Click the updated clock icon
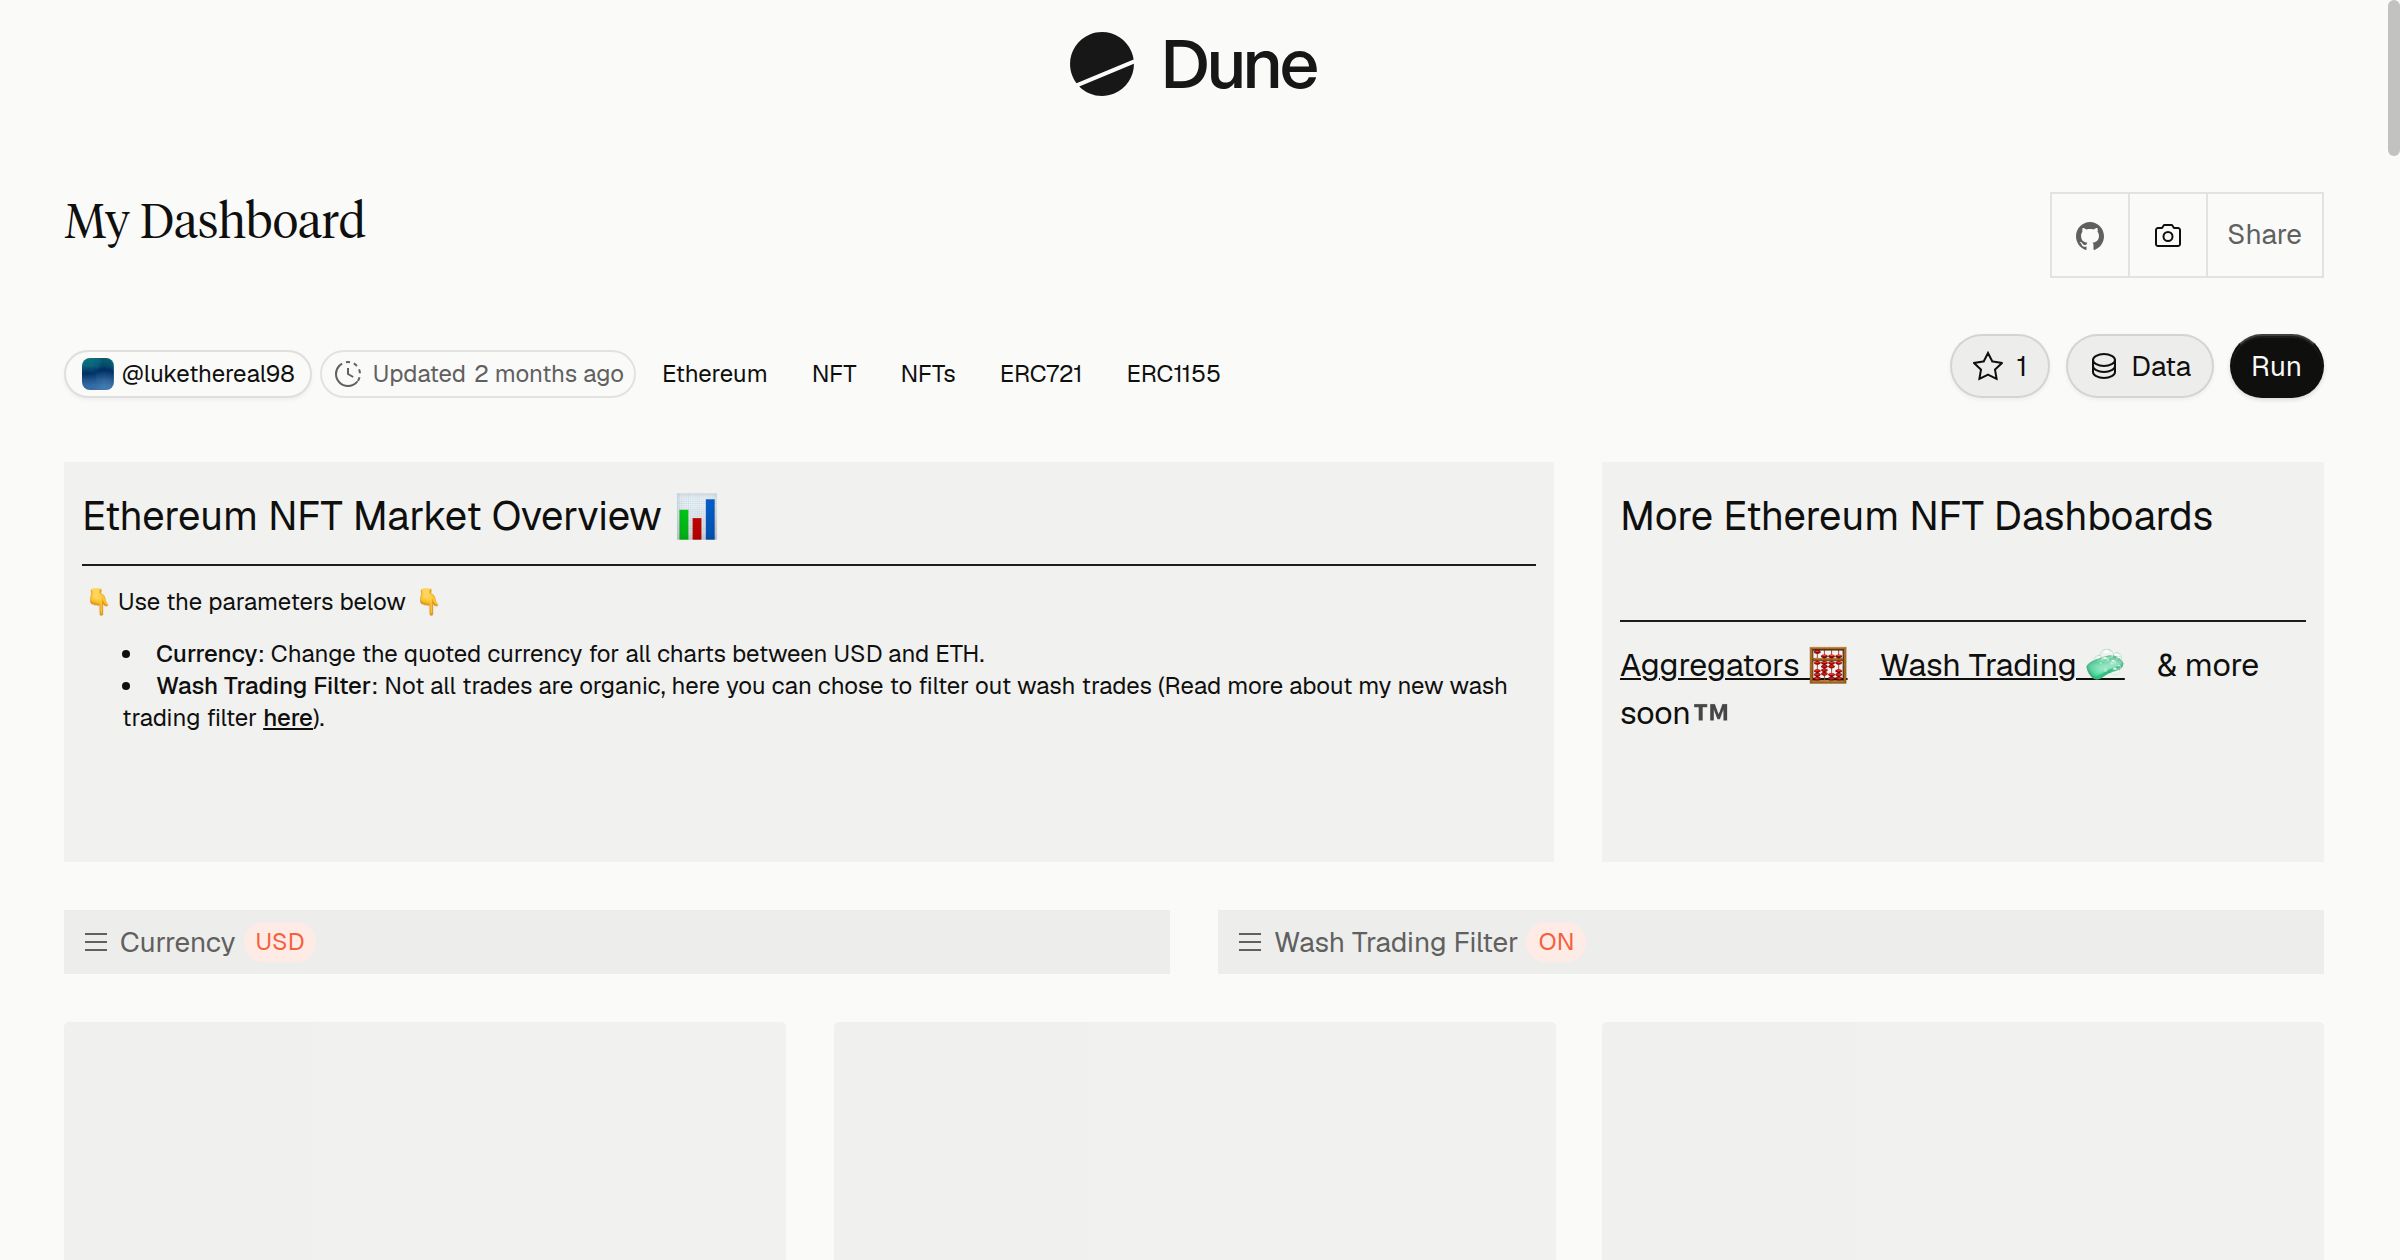Viewport: 2400px width, 1260px height. coord(347,374)
